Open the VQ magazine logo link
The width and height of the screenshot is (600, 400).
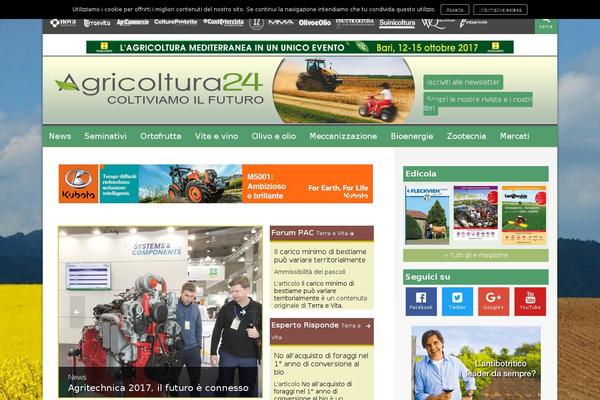pos(437,23)
